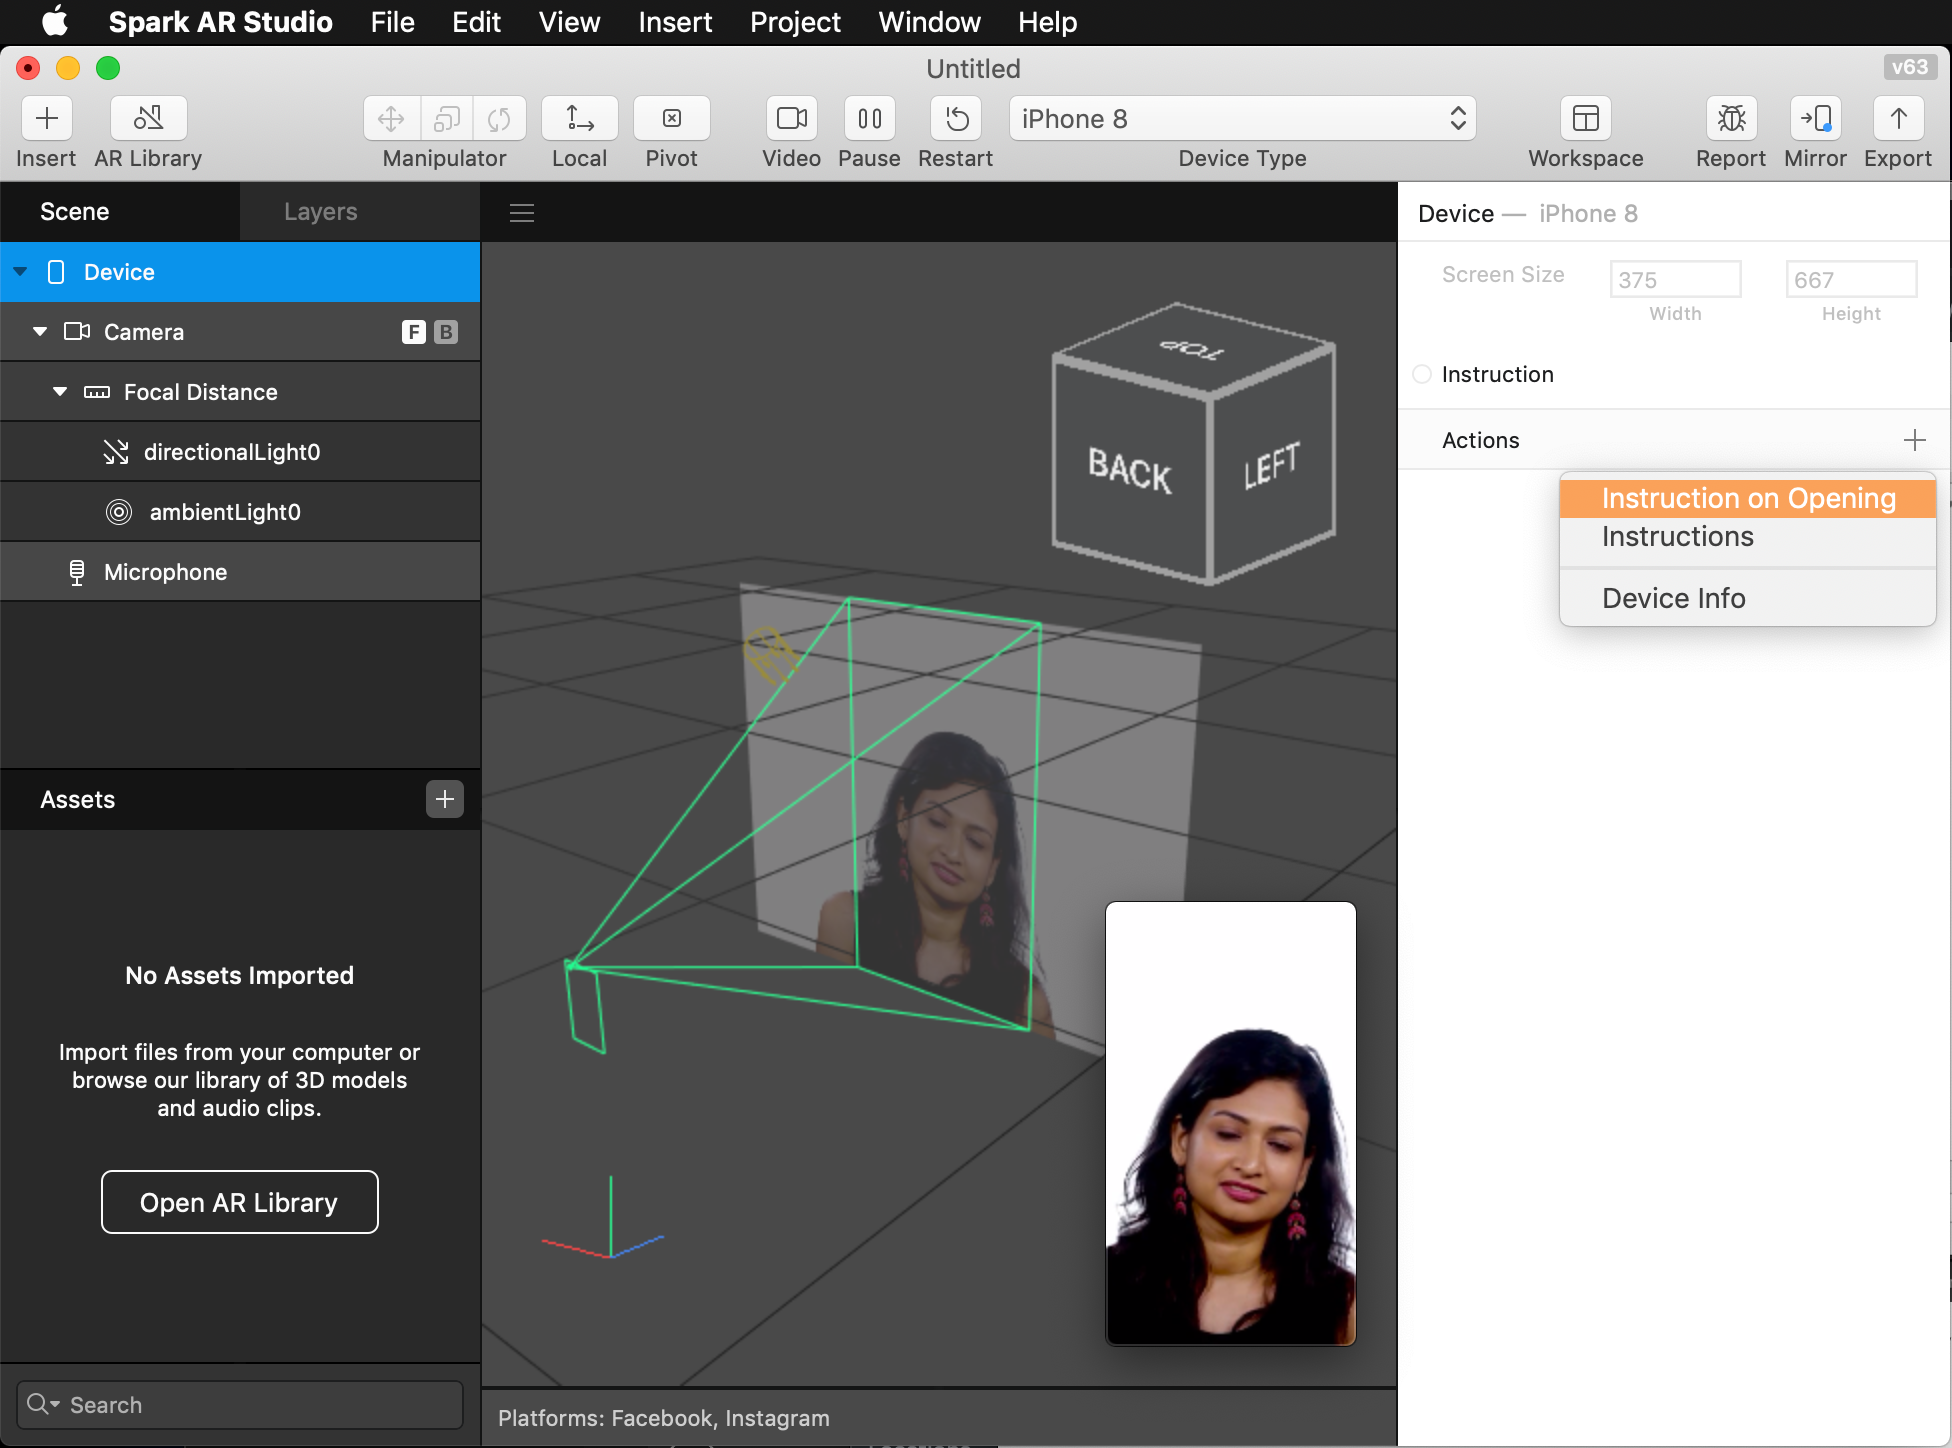Enable the Instruction checkbox
The width and height of the screenshot is (1952, 1448).
point(1422,374)
